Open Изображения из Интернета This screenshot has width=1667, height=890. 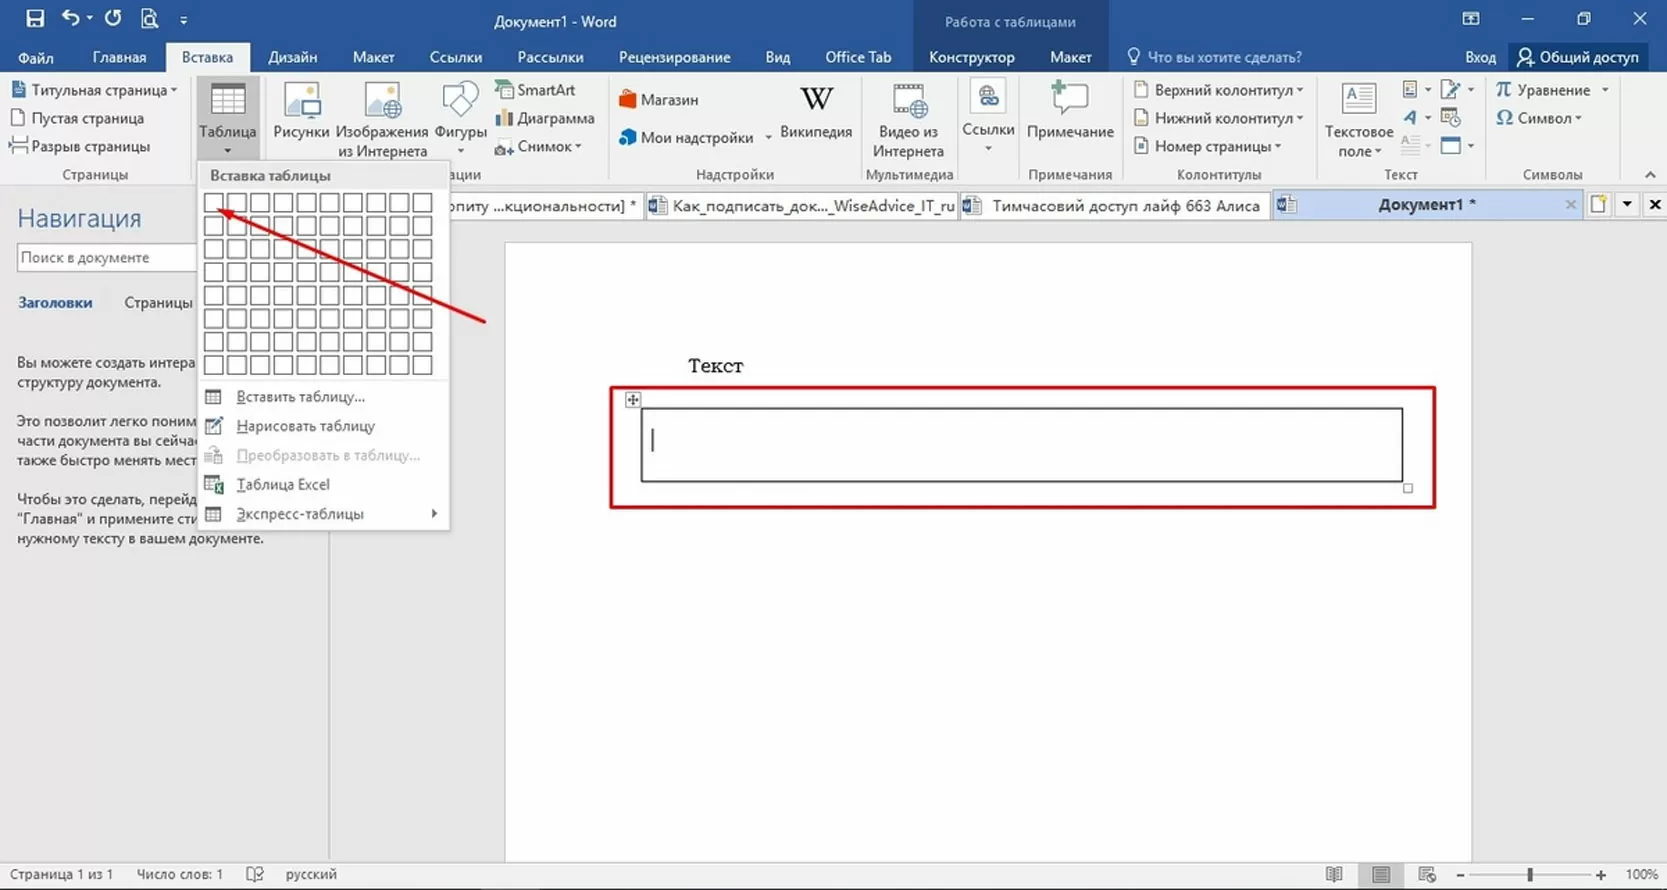(382, 119)
